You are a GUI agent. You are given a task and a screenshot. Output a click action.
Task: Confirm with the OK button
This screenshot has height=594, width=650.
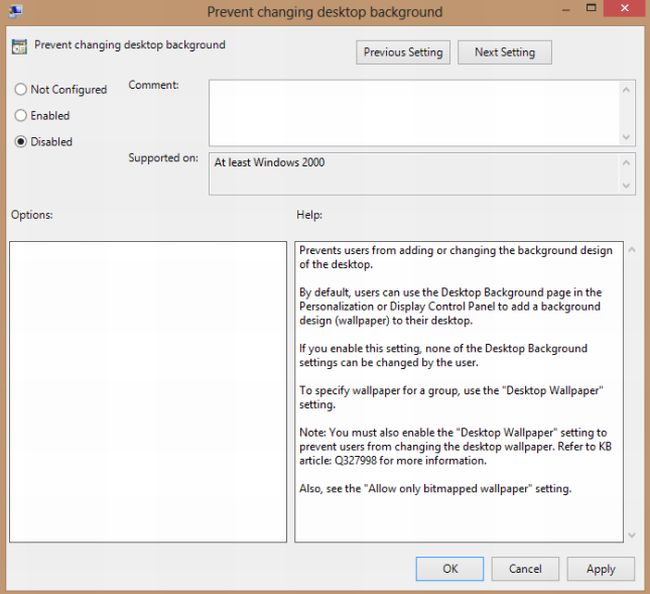450,569
